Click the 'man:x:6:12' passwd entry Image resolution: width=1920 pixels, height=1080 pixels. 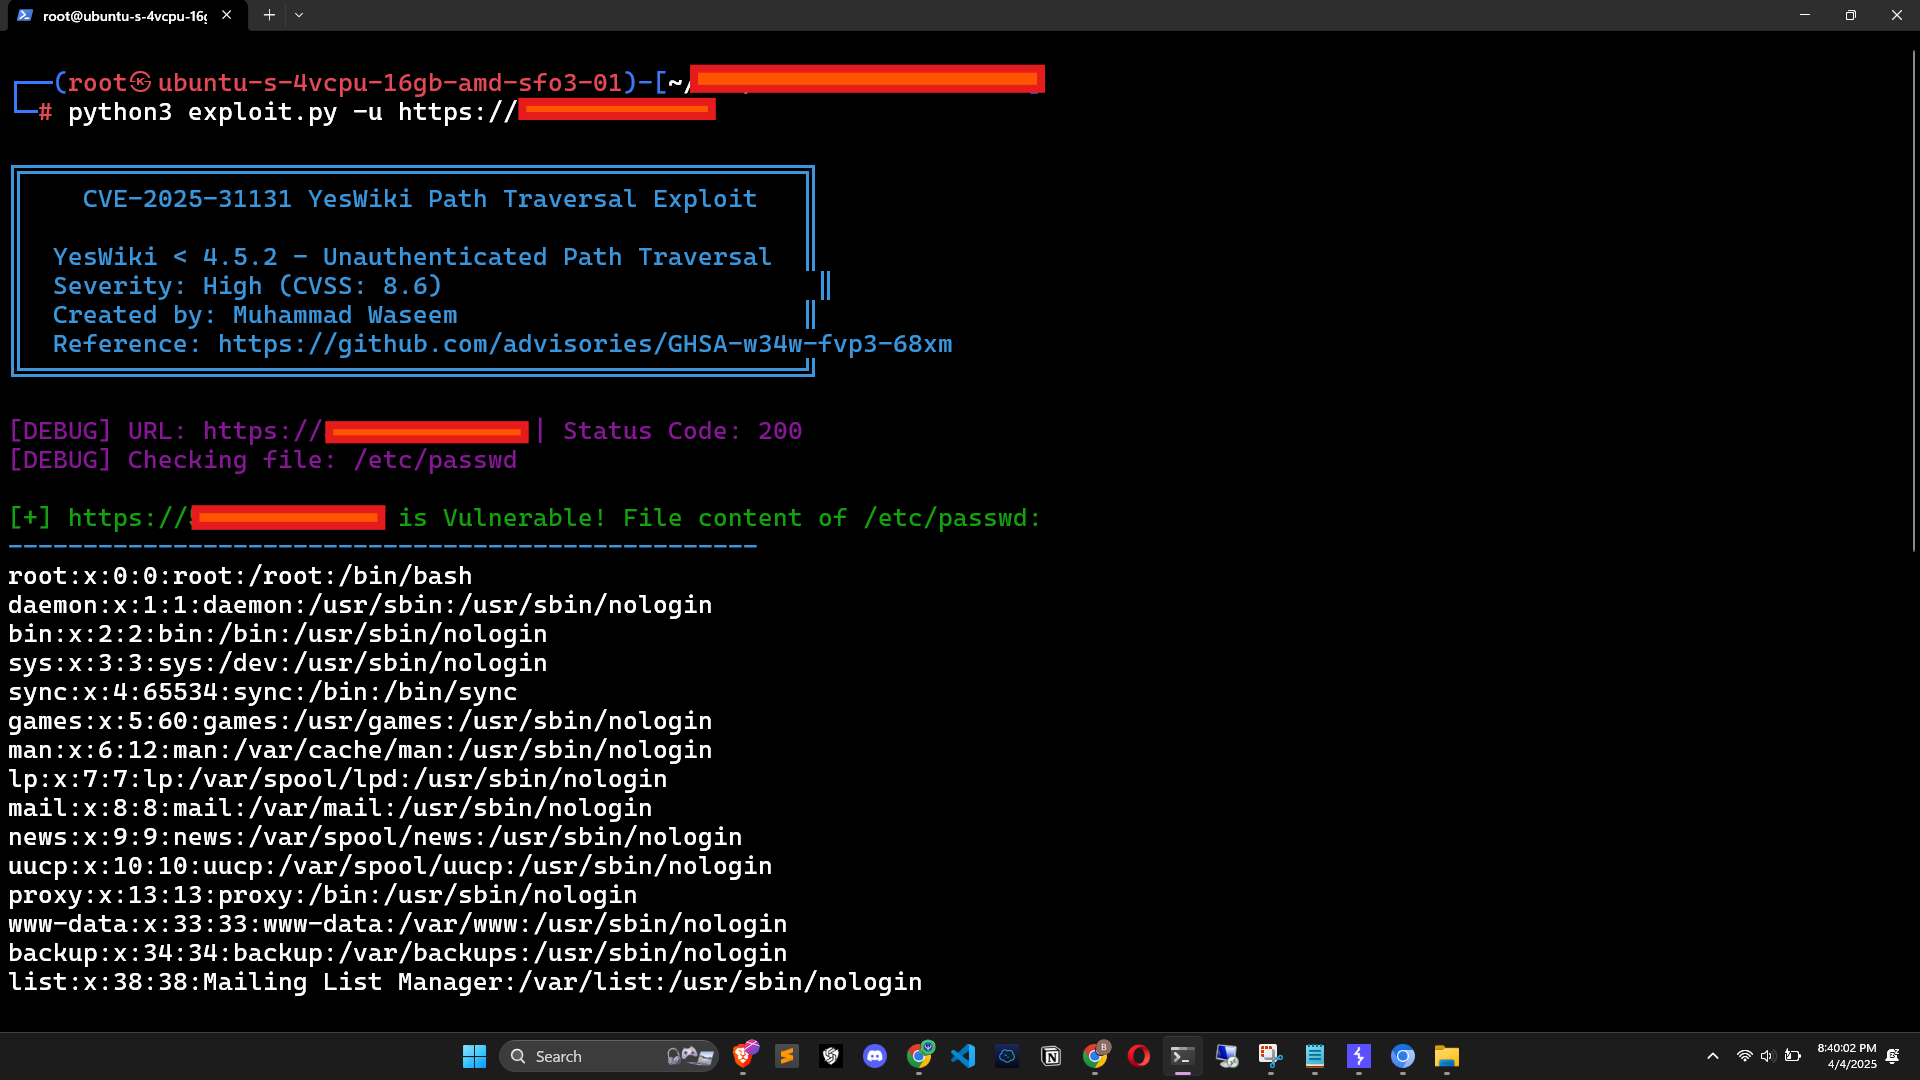[360, 750]
